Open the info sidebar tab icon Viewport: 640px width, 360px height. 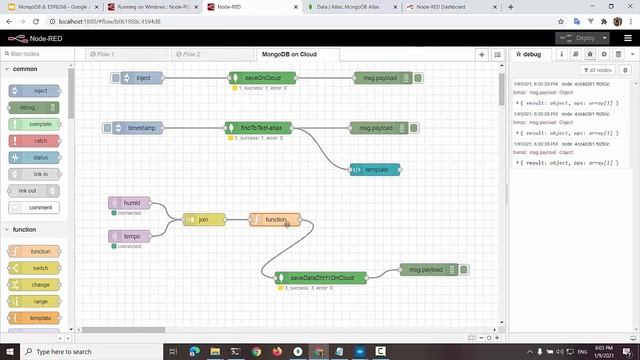(562, 54)
